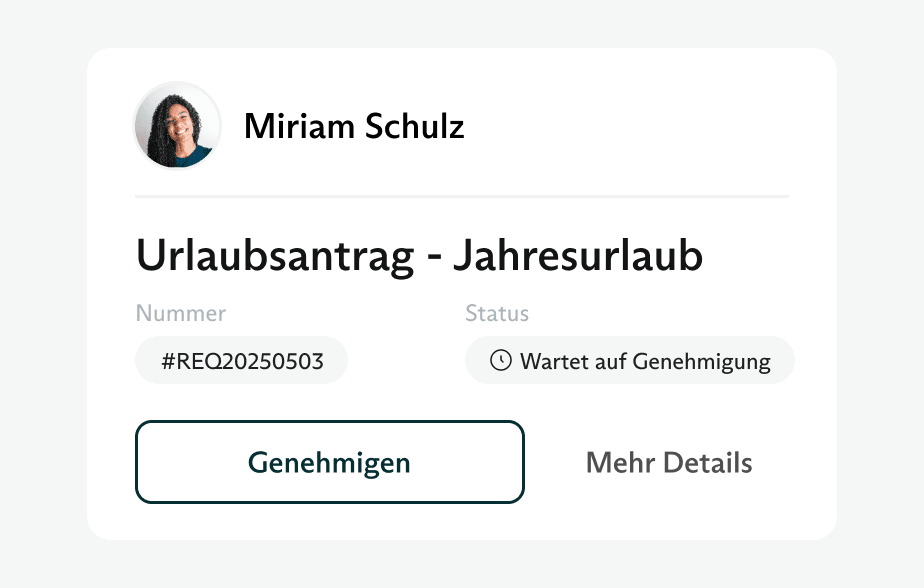Click the Wartet auf Genehmigung status text

tap(645, 361)
